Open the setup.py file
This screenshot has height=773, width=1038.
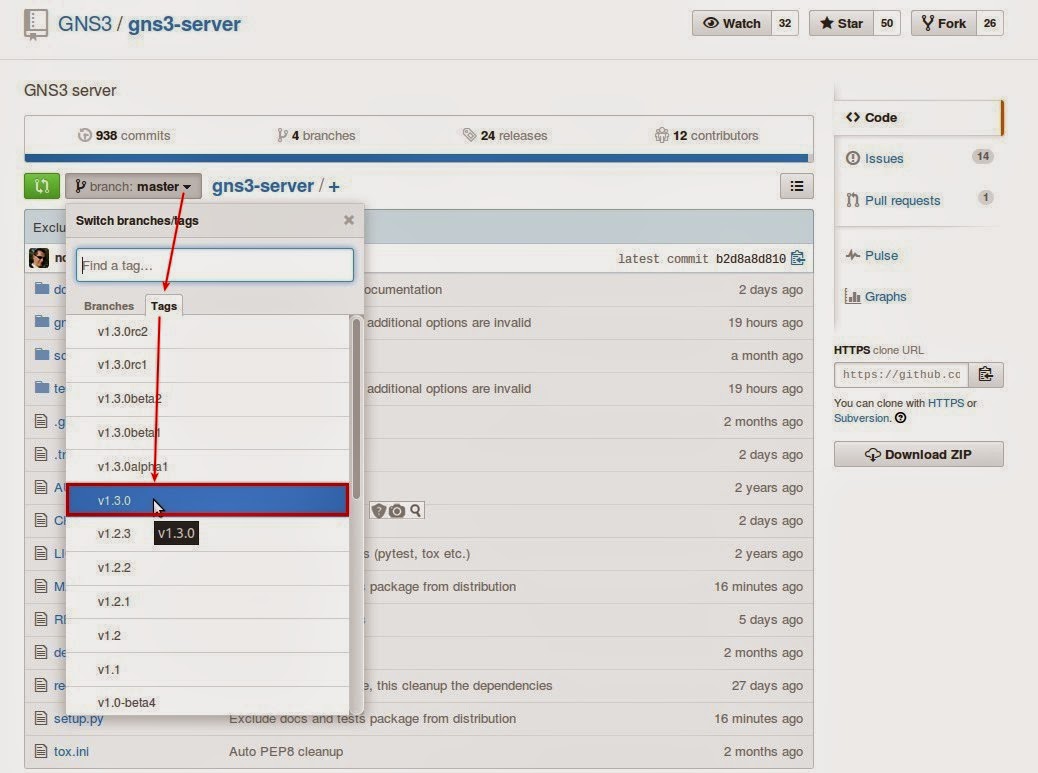coord(78,719)
